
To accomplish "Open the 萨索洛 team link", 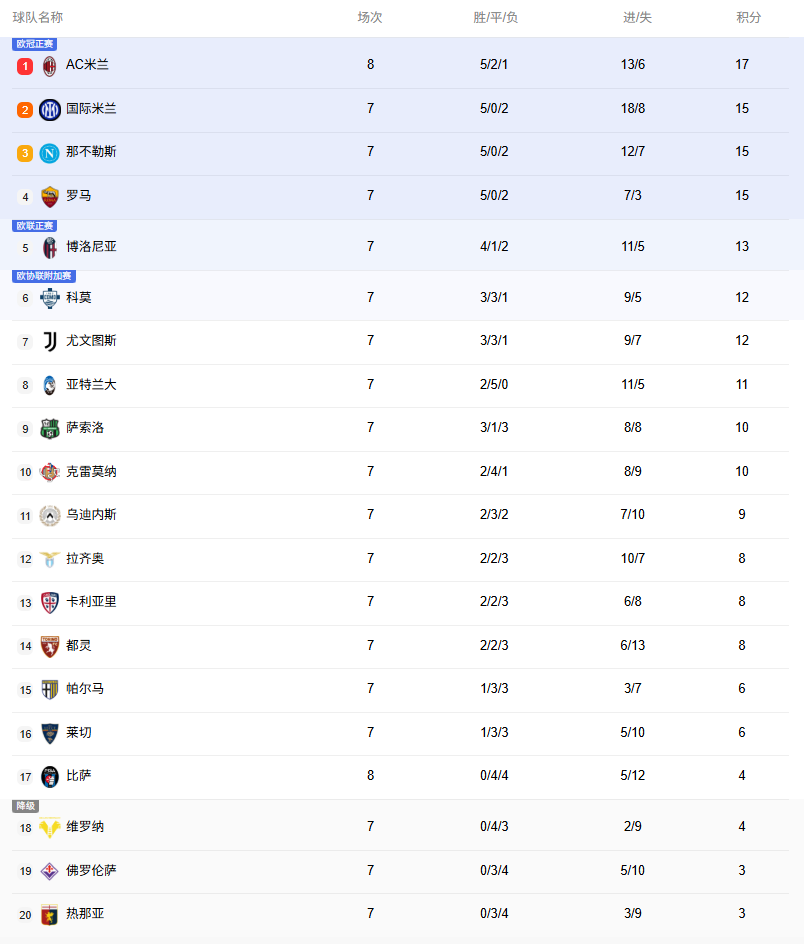I will pos(85,428).
